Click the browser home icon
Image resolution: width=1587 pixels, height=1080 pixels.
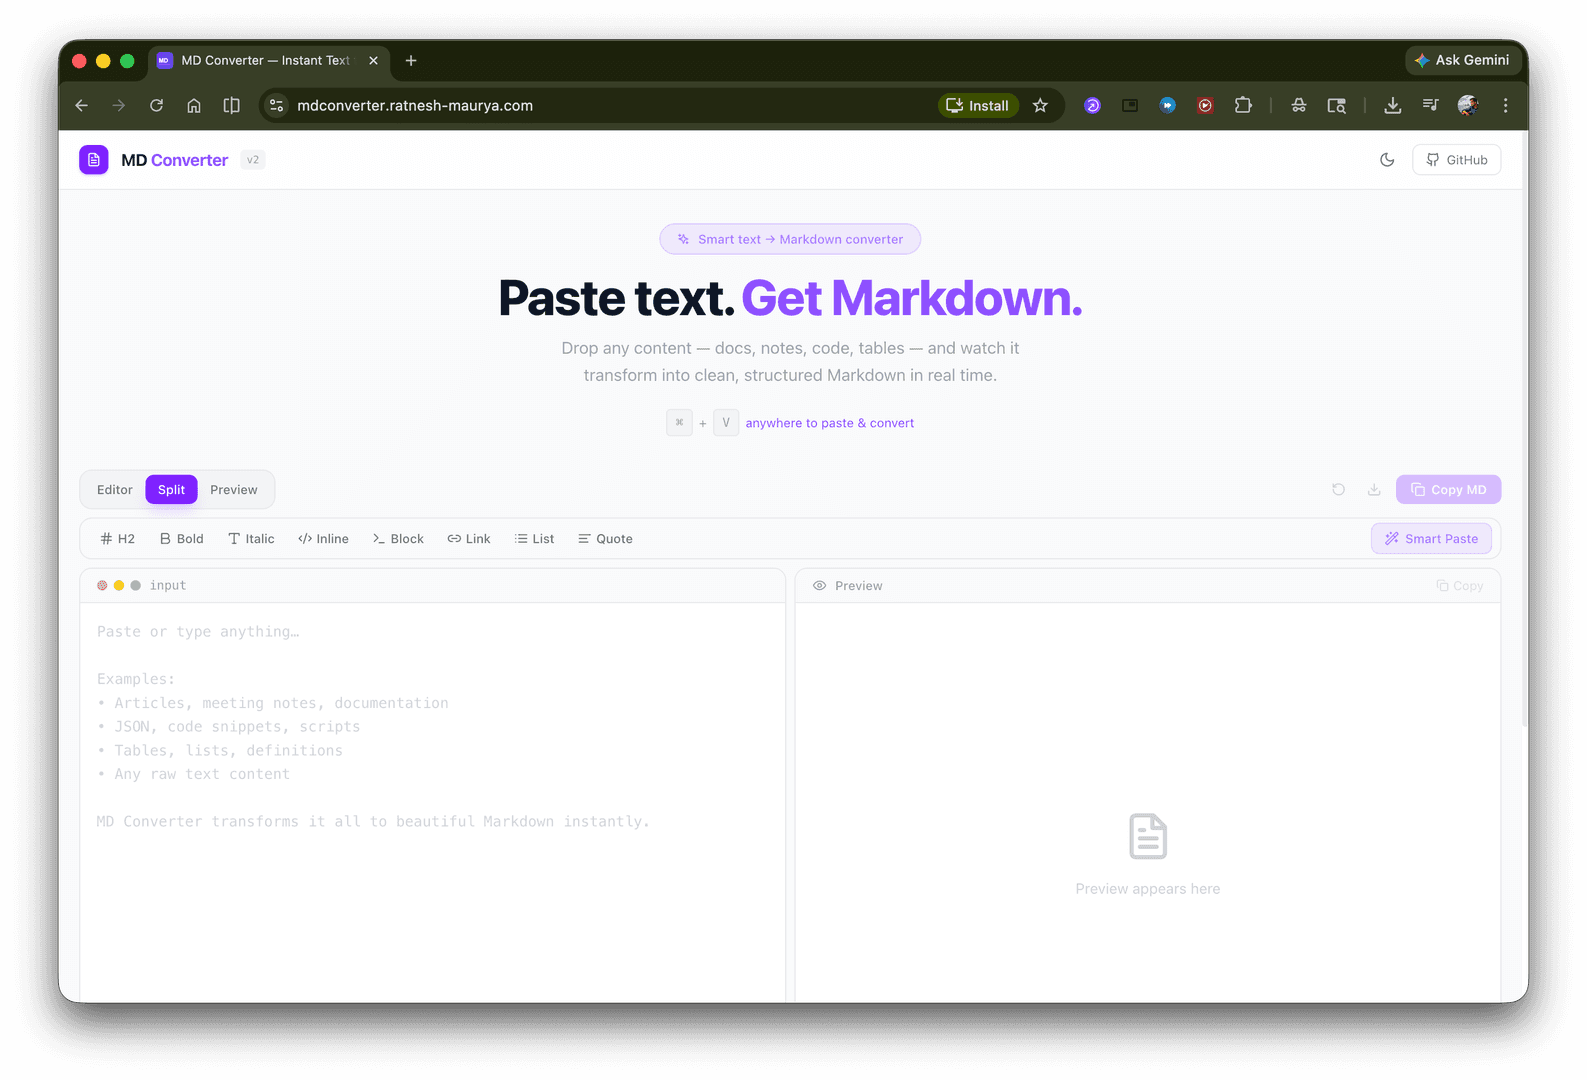pos(194,105)
